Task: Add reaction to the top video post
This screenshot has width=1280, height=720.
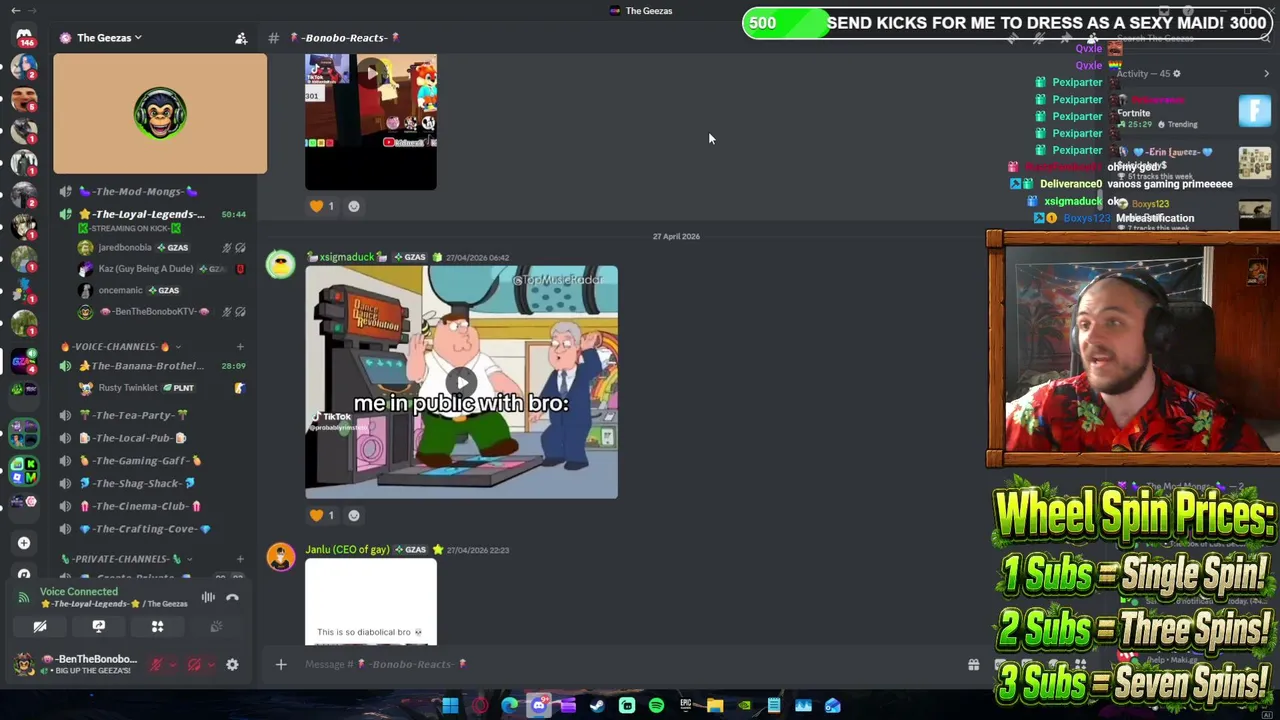Action: pos(354,206)
